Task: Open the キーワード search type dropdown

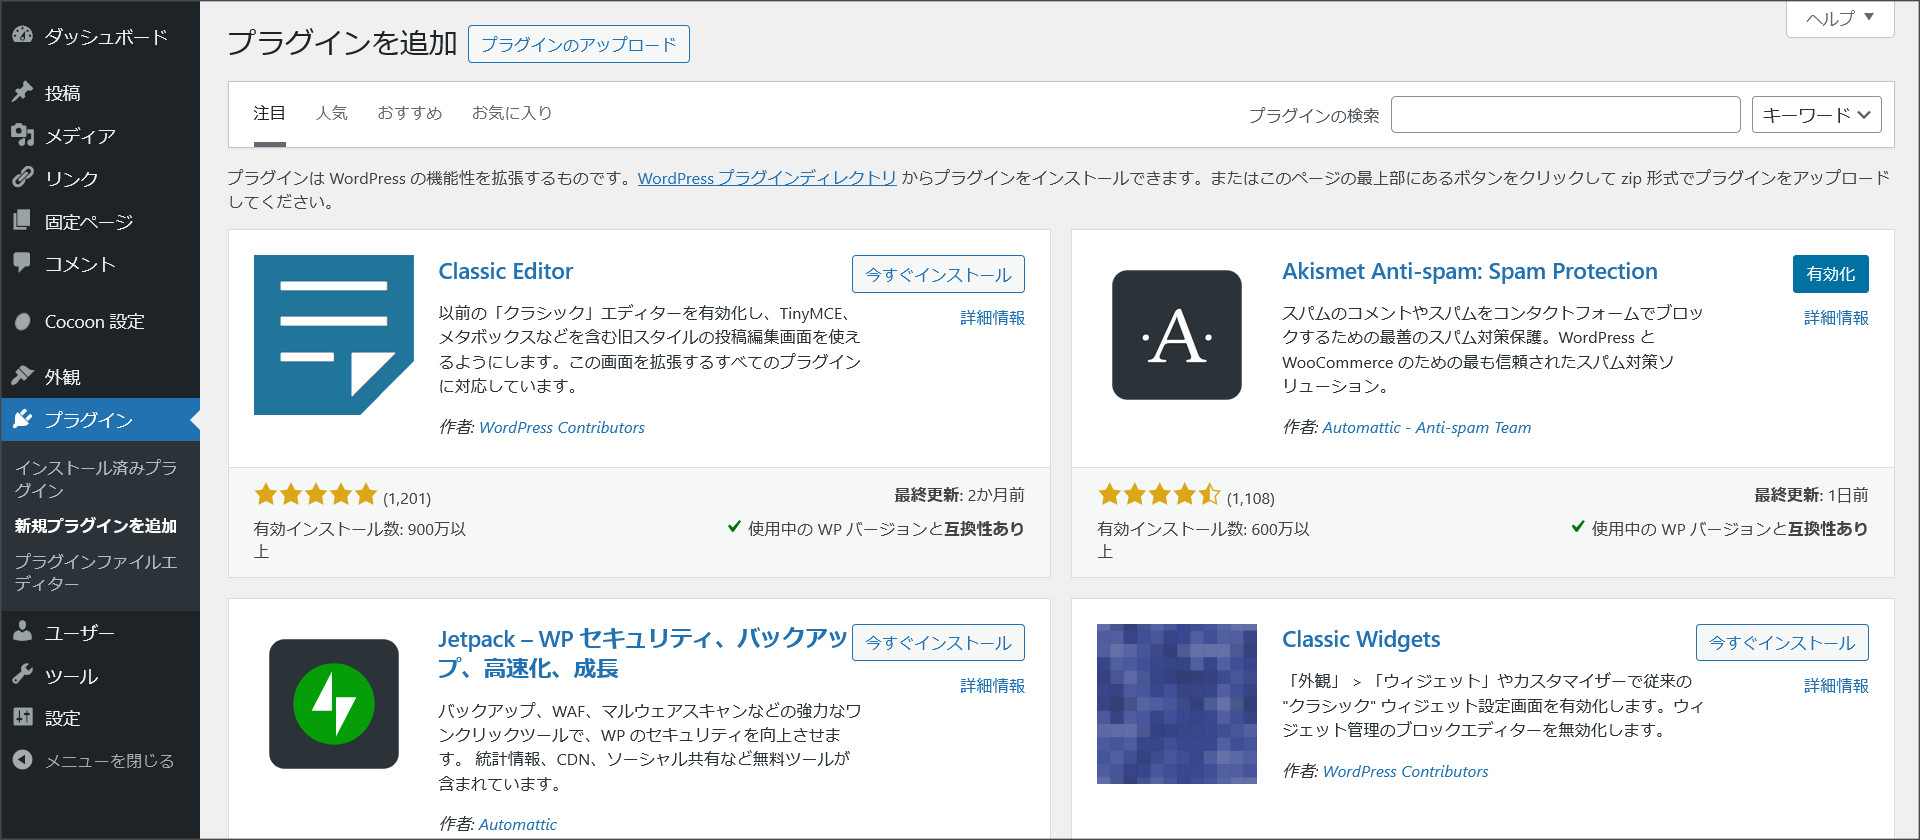Action: pos(1817,115)
